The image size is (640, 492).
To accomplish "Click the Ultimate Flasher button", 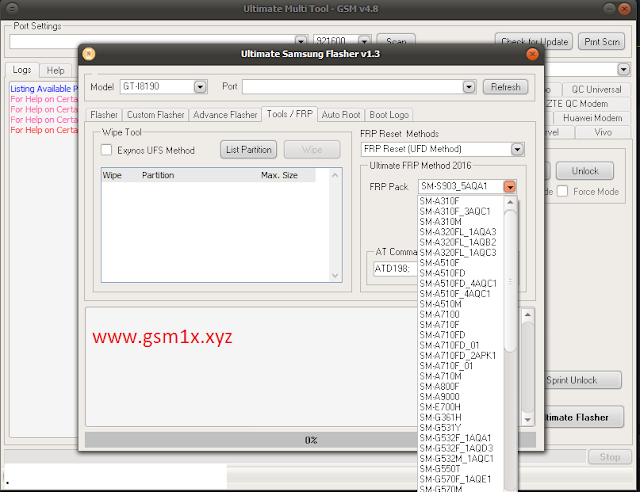I will [x=583, y=417].
